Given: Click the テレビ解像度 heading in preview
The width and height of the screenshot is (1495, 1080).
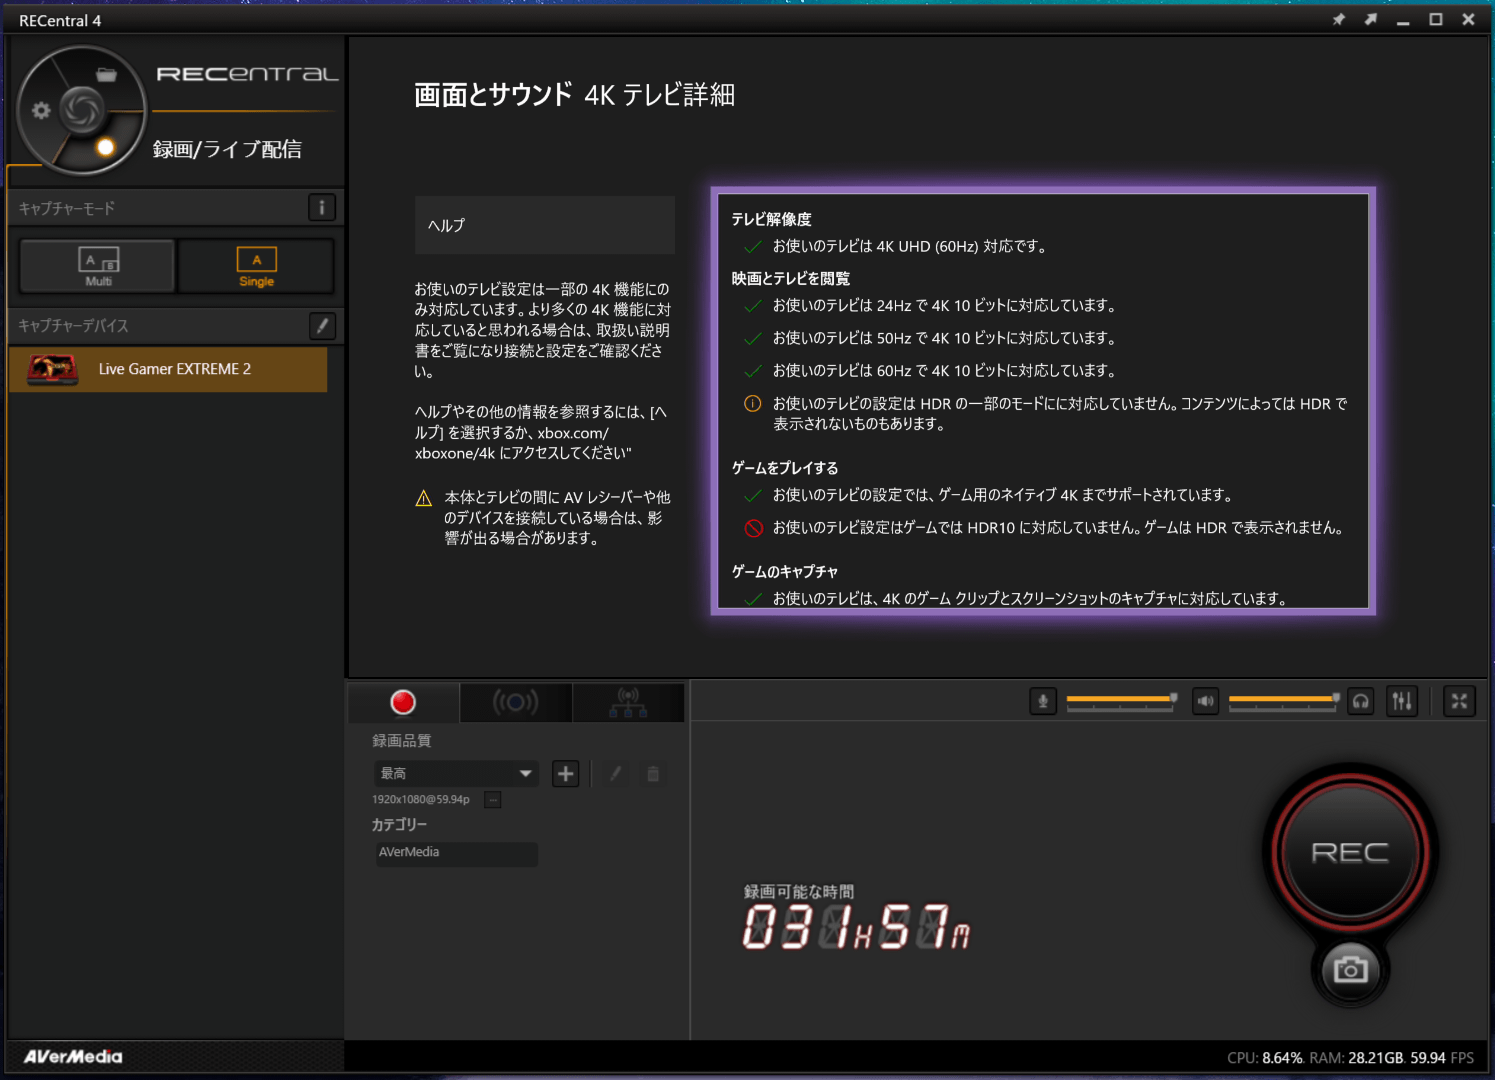Looking at the screenshot, I should 771,219.
